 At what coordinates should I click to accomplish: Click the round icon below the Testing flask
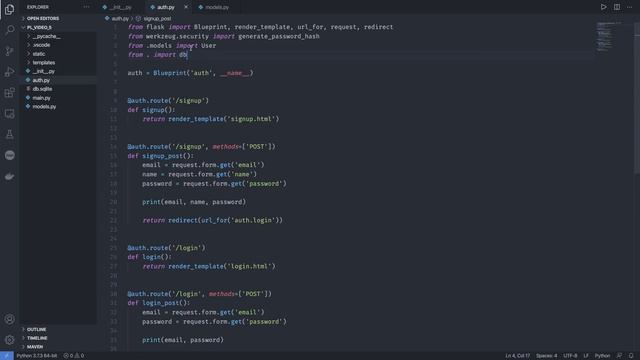9,155
